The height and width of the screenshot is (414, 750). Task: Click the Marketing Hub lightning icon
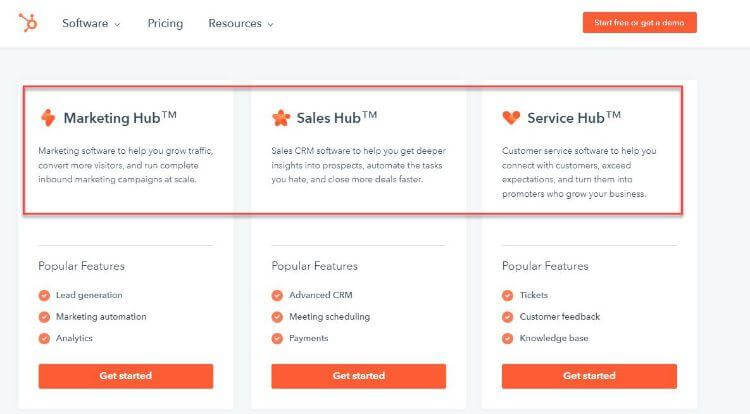coord(47,118)
